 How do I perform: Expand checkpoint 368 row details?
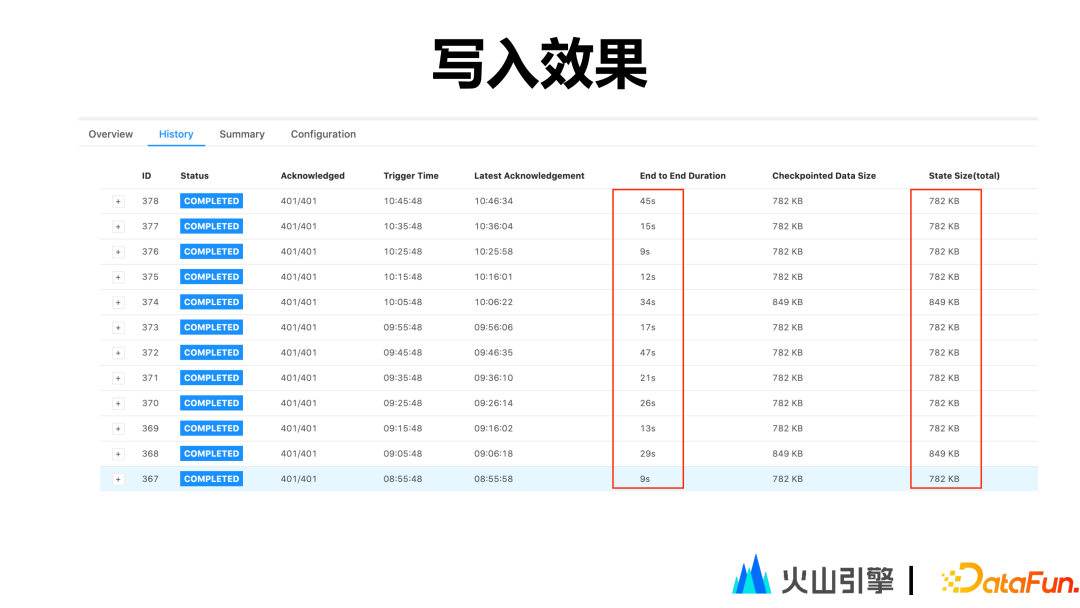118,454
